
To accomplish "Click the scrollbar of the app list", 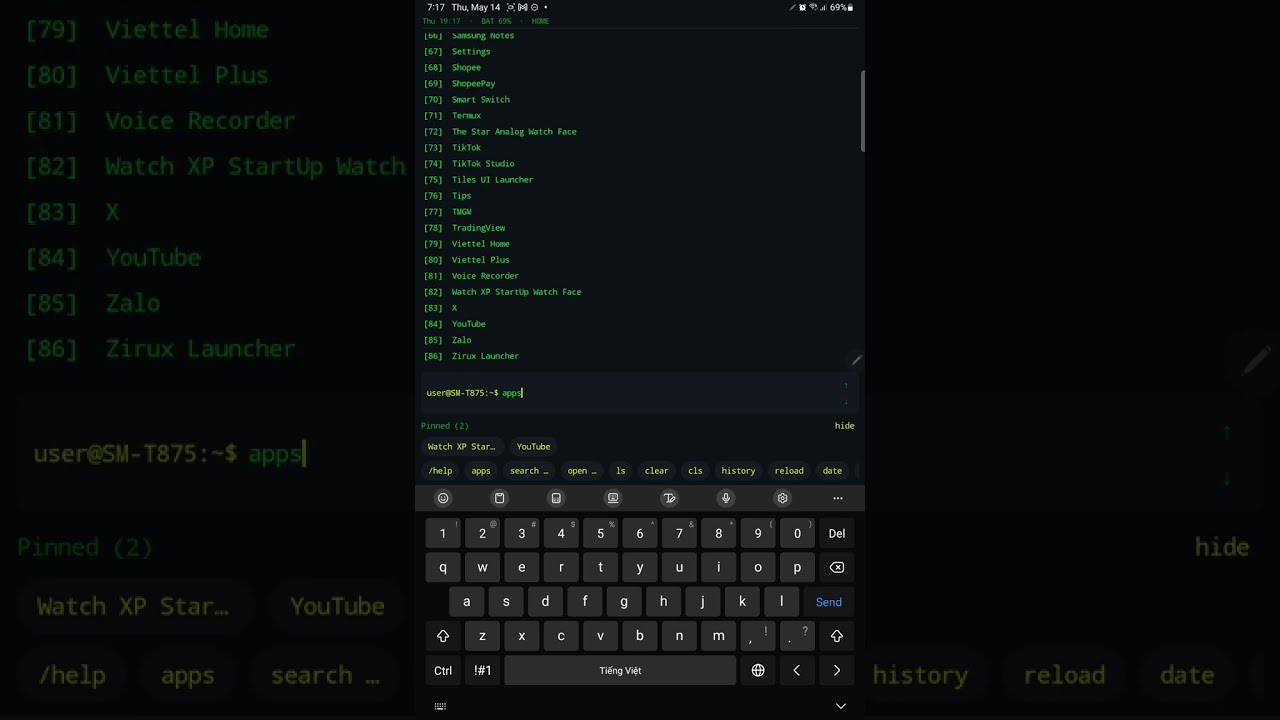I will coord(862,111).
